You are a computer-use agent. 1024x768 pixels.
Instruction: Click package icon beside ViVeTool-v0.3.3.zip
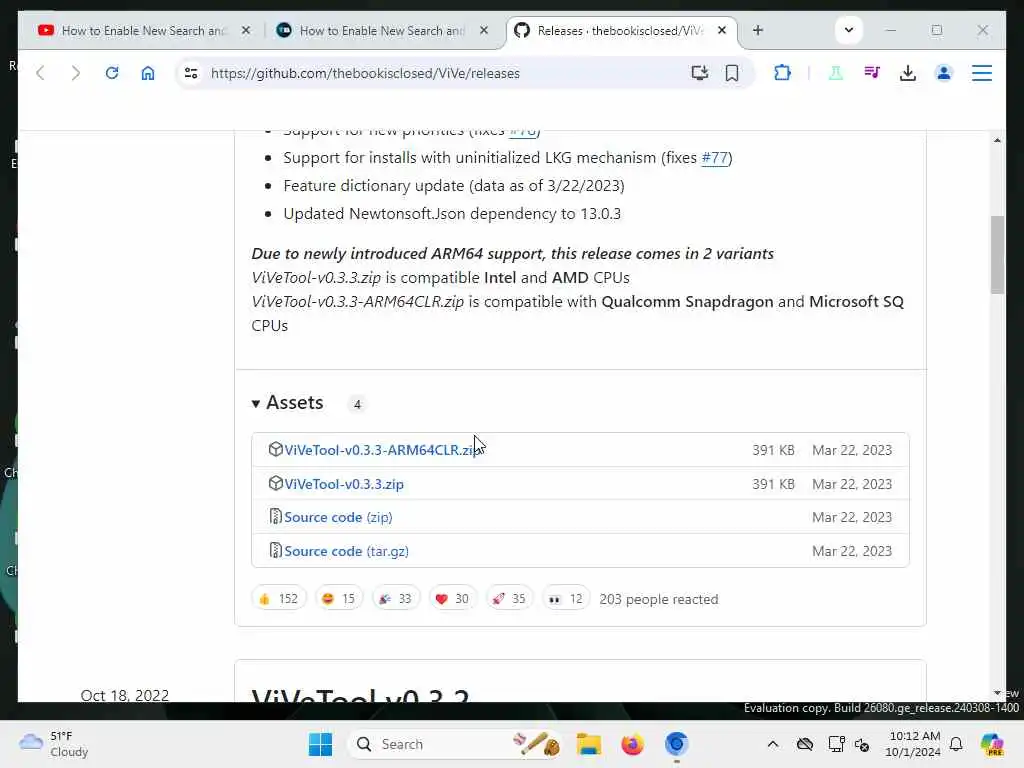pyautogui.click(x=276, y=483)
